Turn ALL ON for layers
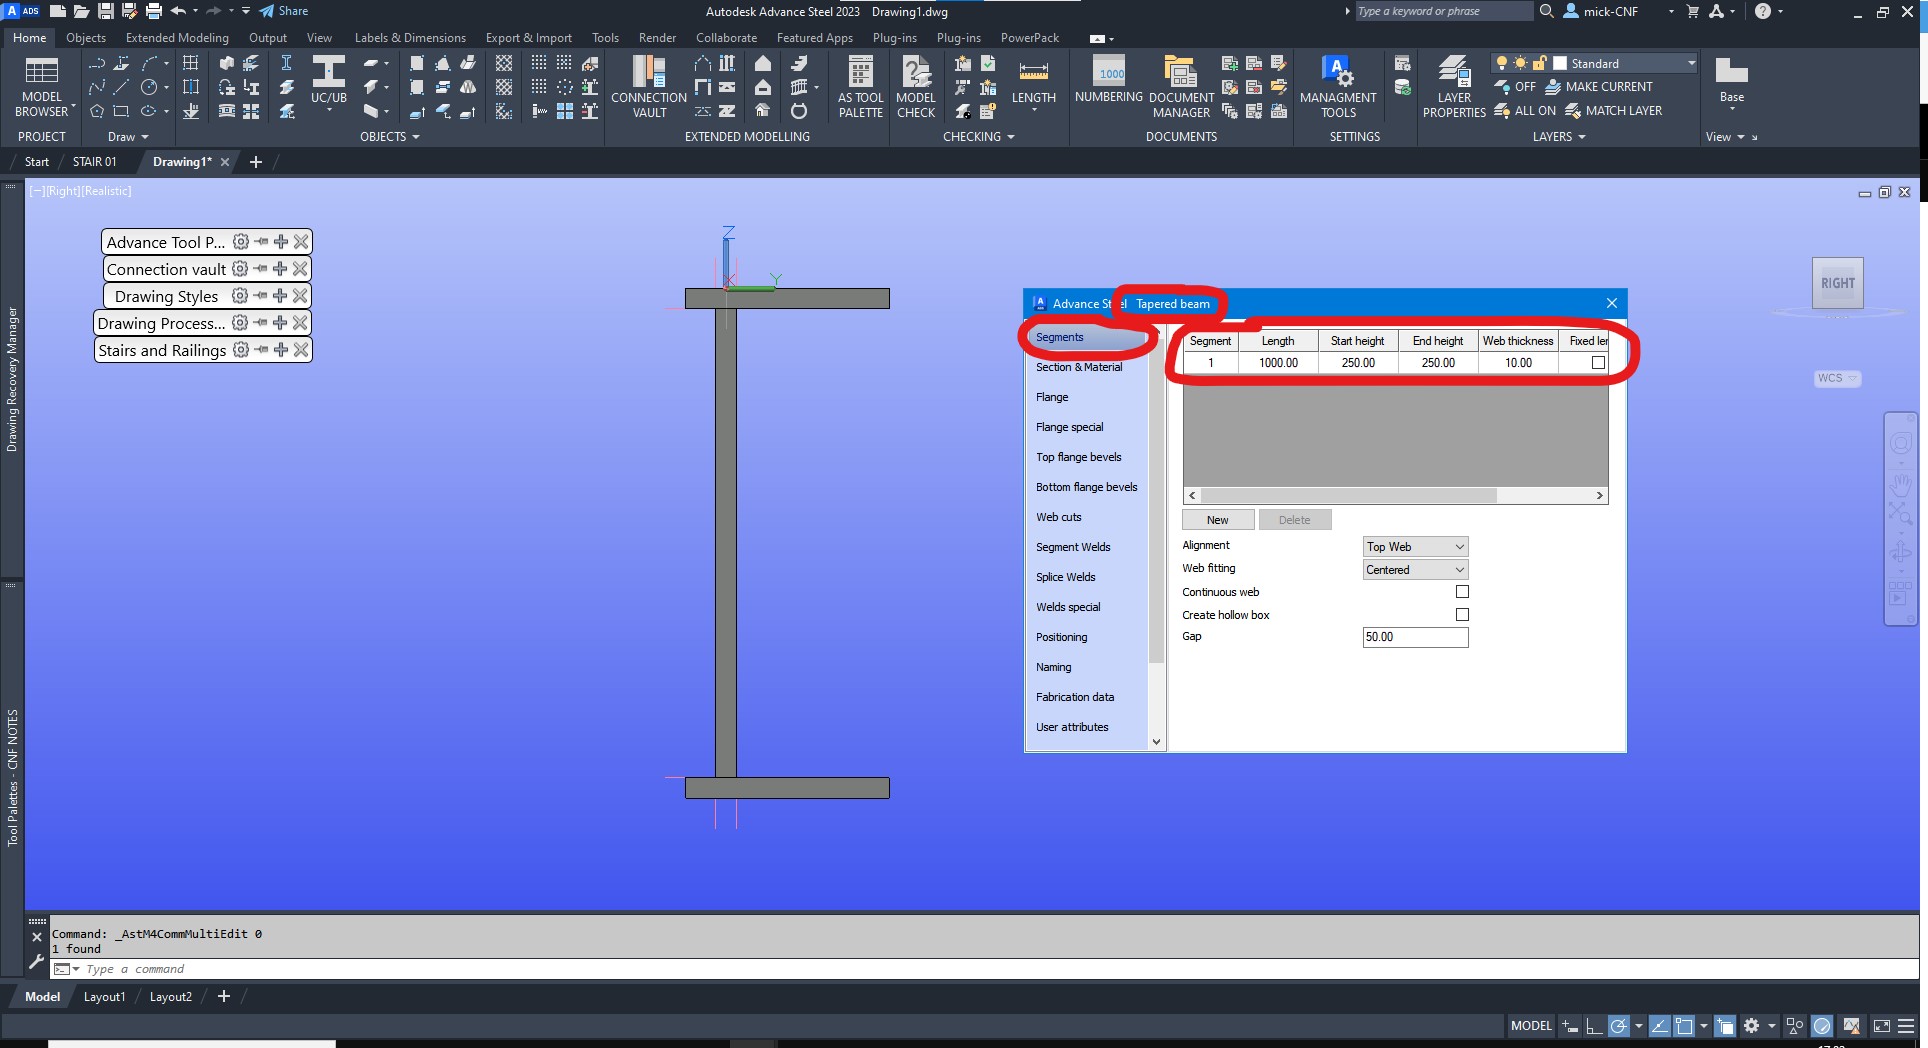The width and height of the screenshot is (1928, 1048). (1525, 110)
